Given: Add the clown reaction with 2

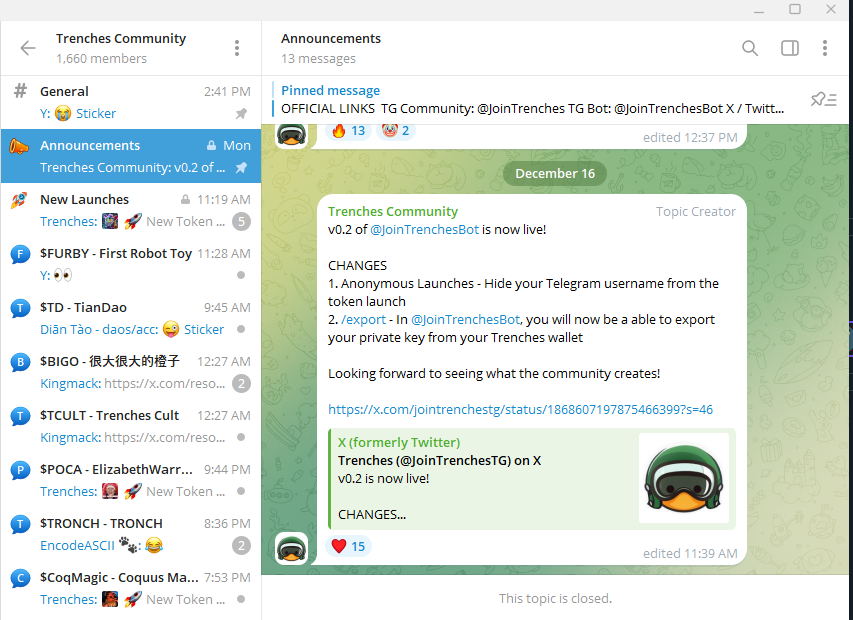Looking at the screenshot, I should pyautogui.click(x=395, y=131).
